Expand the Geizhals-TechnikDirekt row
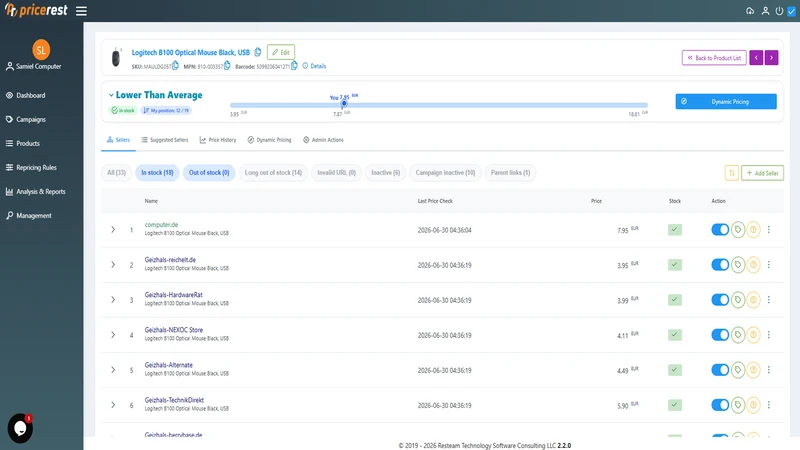Image resolution: width=800 pixels, height=450 pixels. click(x=113, y=405)
